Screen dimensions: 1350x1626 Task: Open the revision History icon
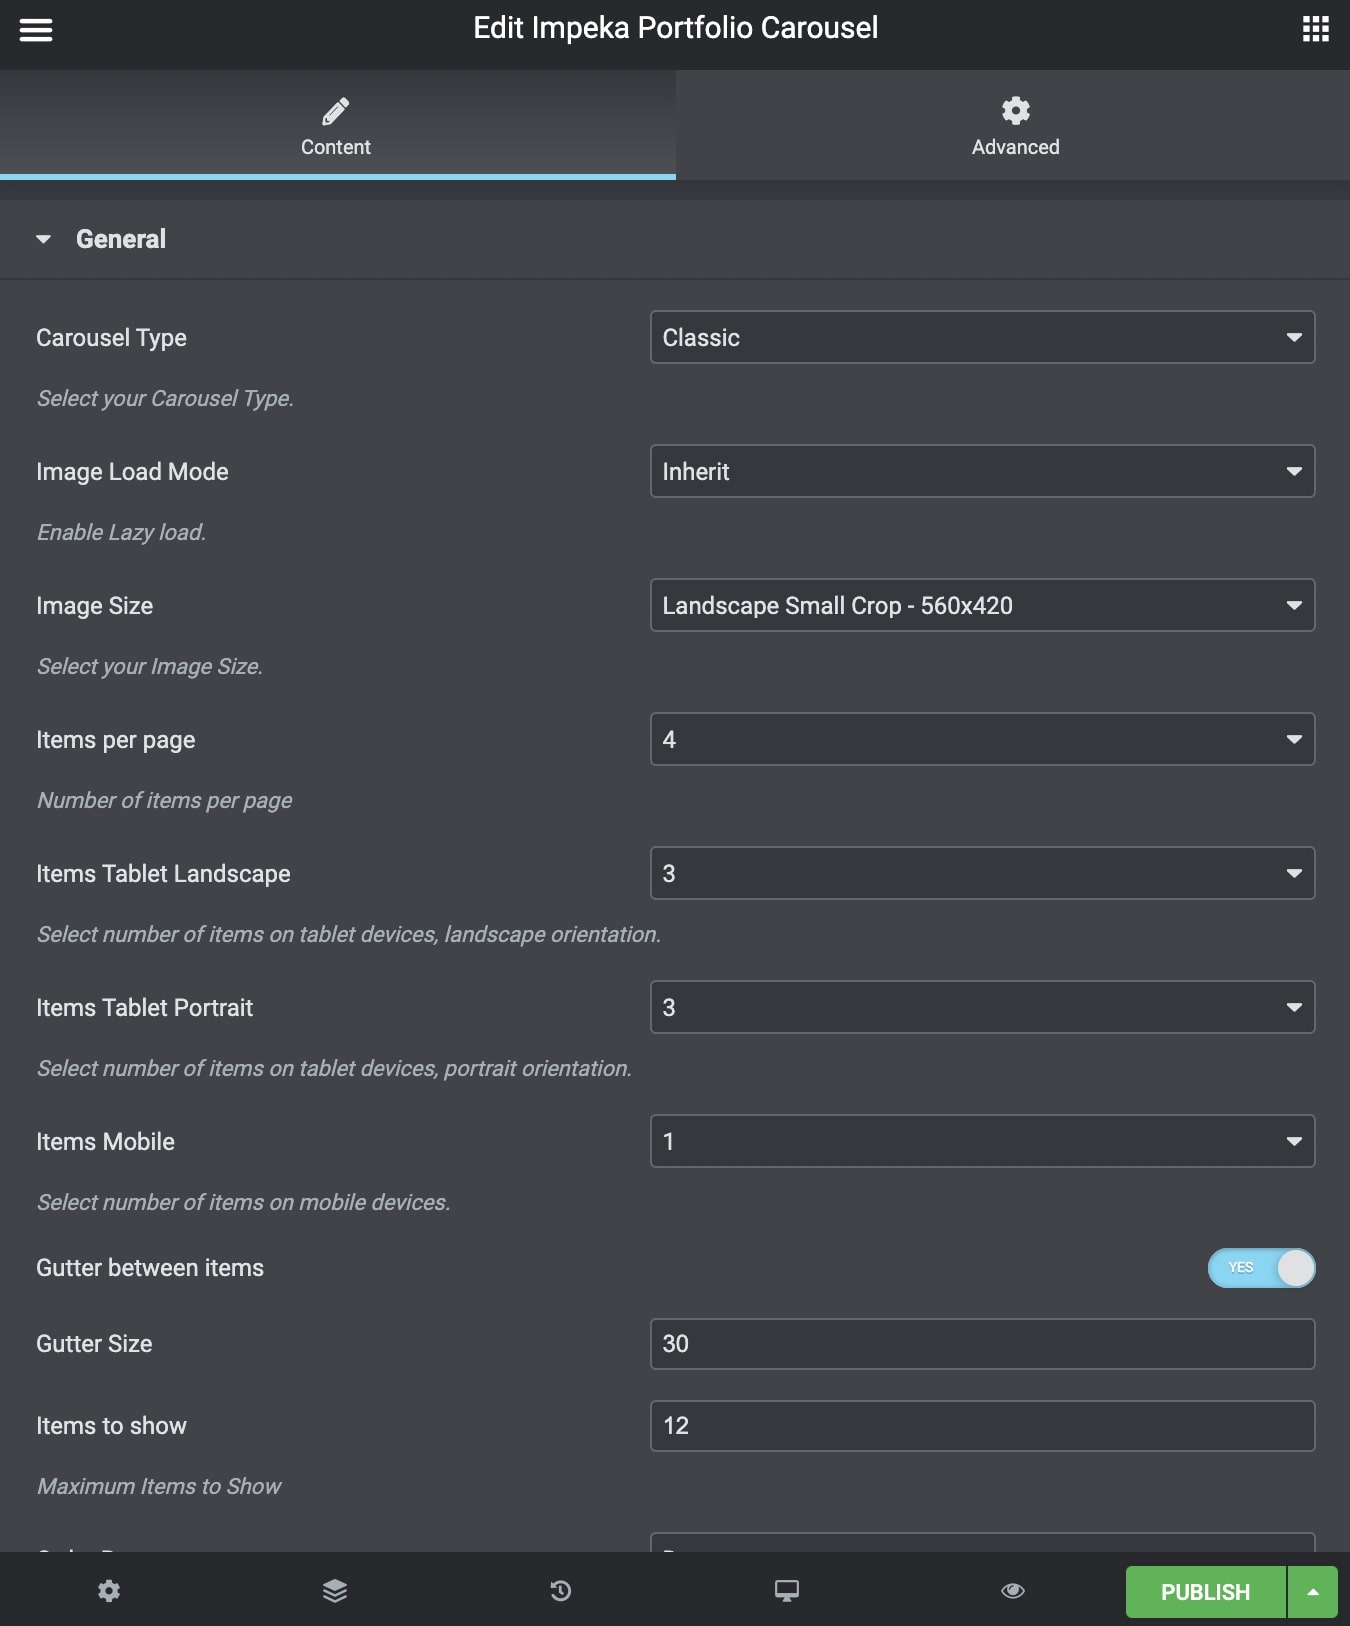(561, 1591)
